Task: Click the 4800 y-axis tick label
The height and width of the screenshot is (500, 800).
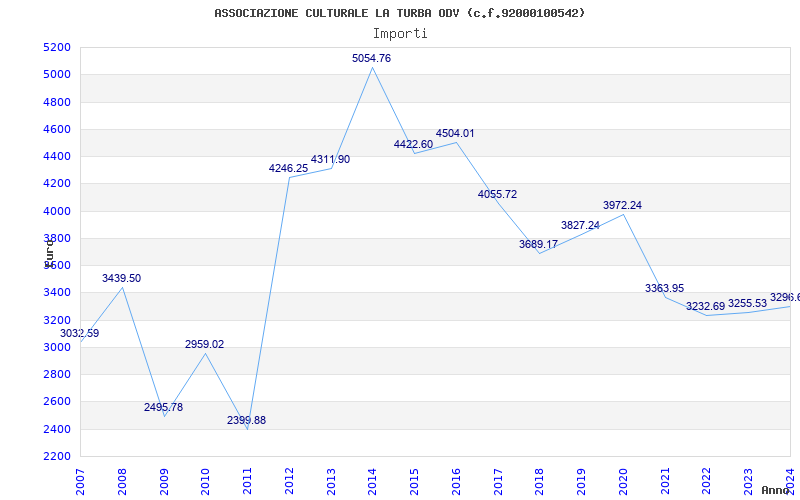Action: coord(57,102)
